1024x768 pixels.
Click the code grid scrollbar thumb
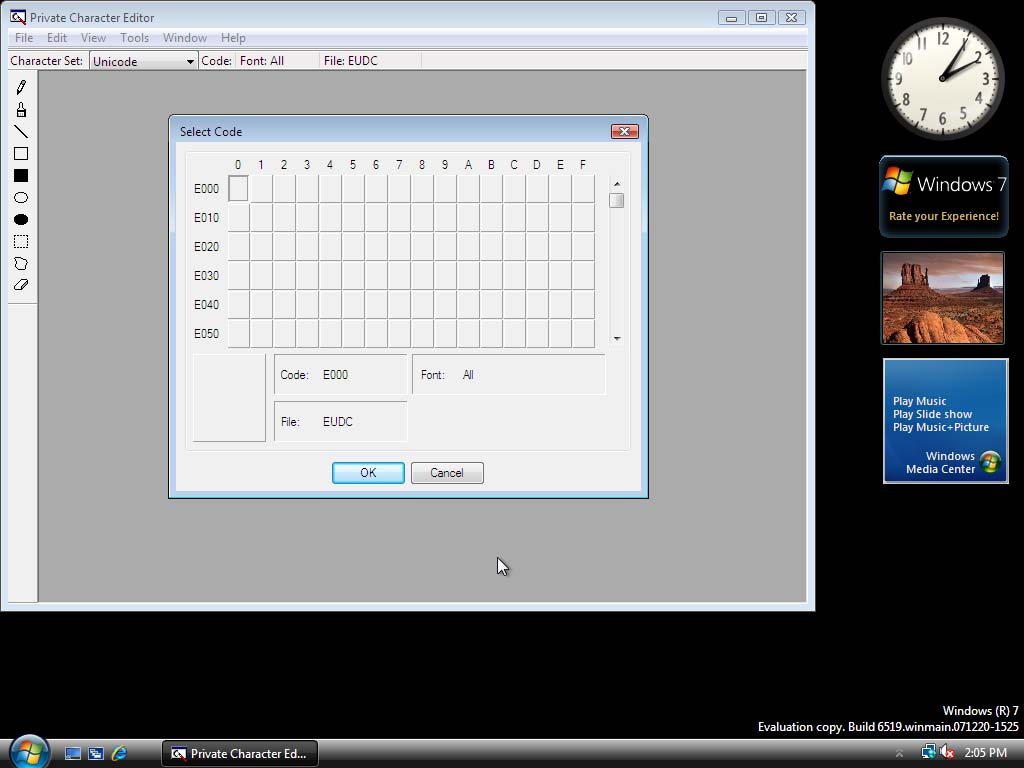616,200
